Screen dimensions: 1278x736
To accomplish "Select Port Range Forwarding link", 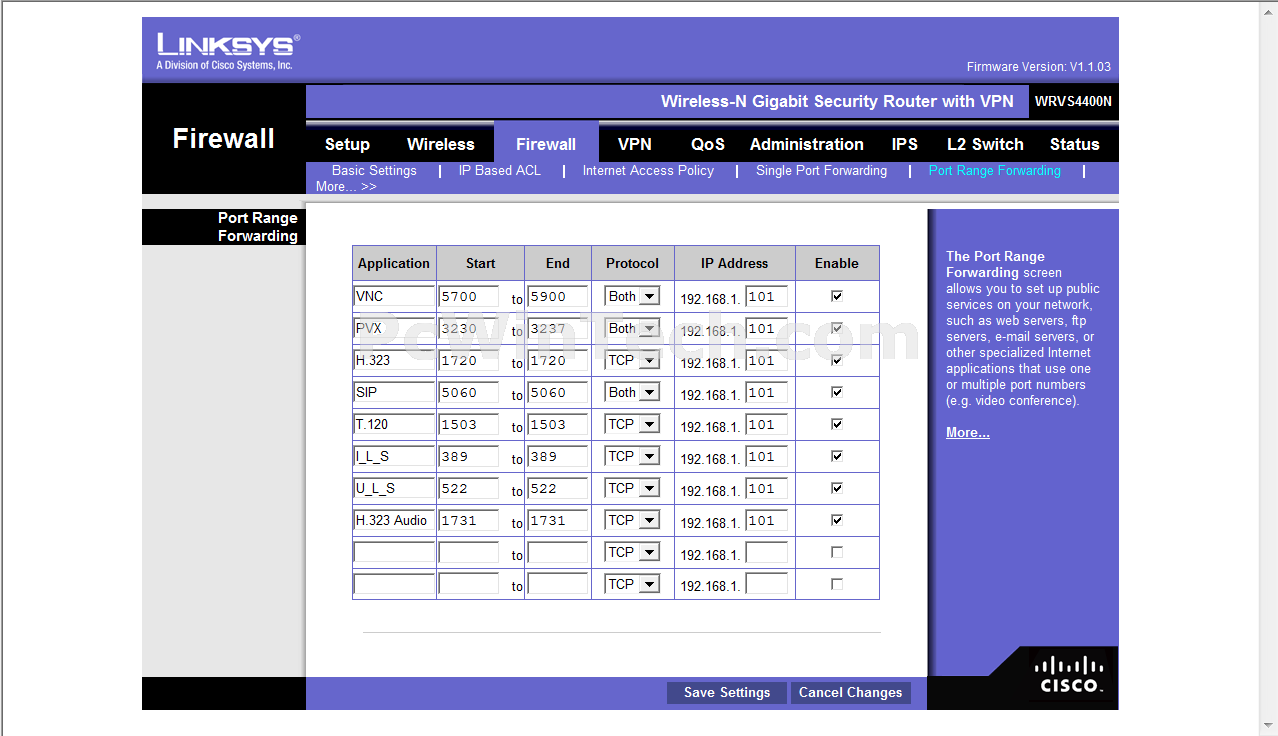I will (x=994, y=171).
